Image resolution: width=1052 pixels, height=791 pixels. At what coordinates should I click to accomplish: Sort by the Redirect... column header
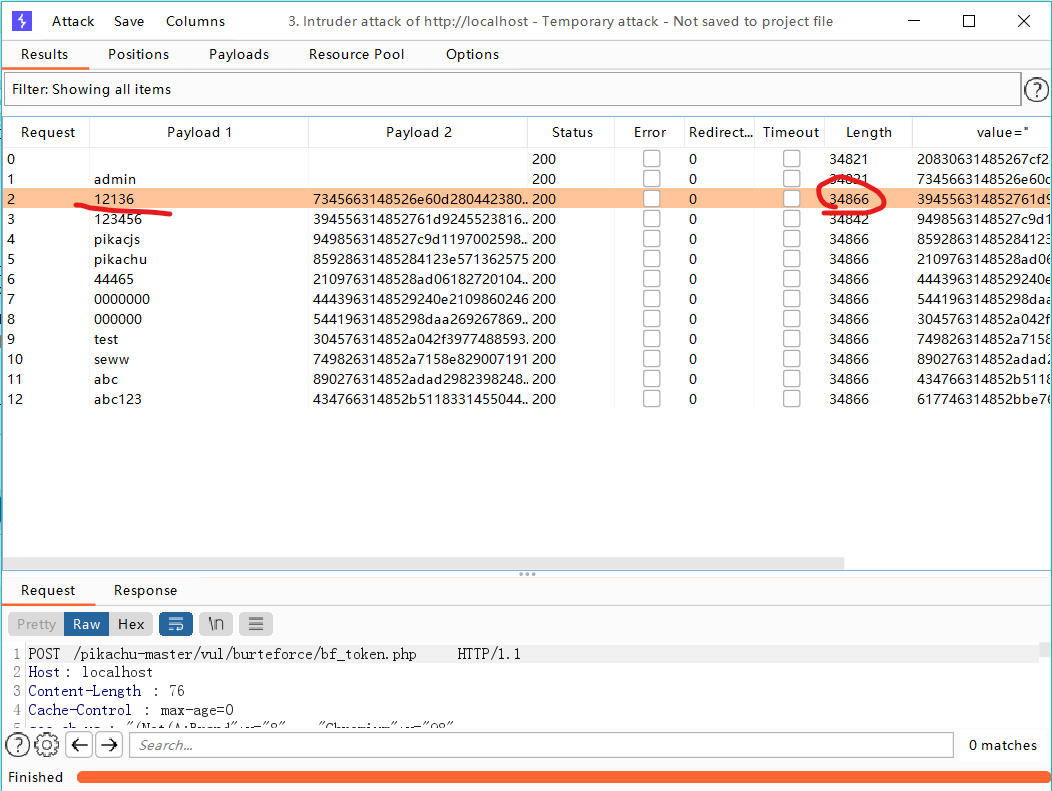(x=720, y=133)
